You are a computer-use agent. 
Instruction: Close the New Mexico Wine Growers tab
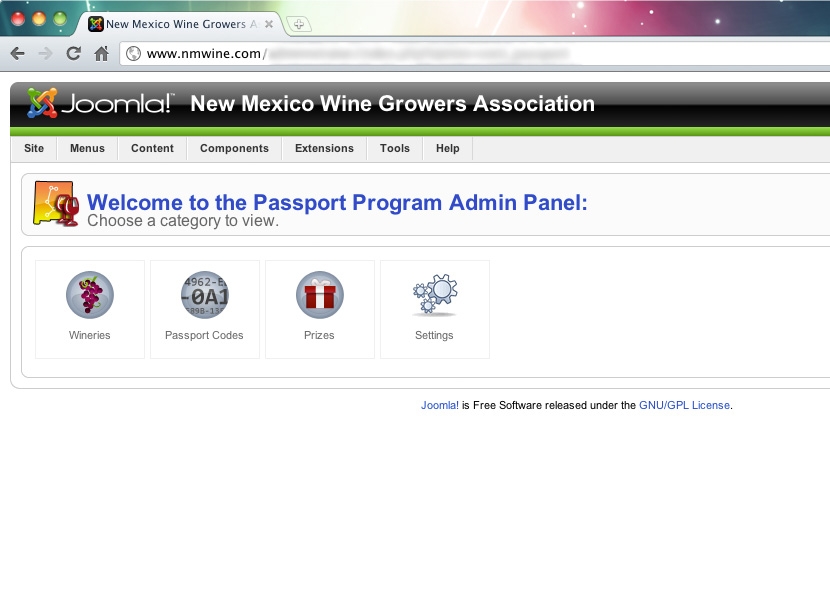click(269, 24)
